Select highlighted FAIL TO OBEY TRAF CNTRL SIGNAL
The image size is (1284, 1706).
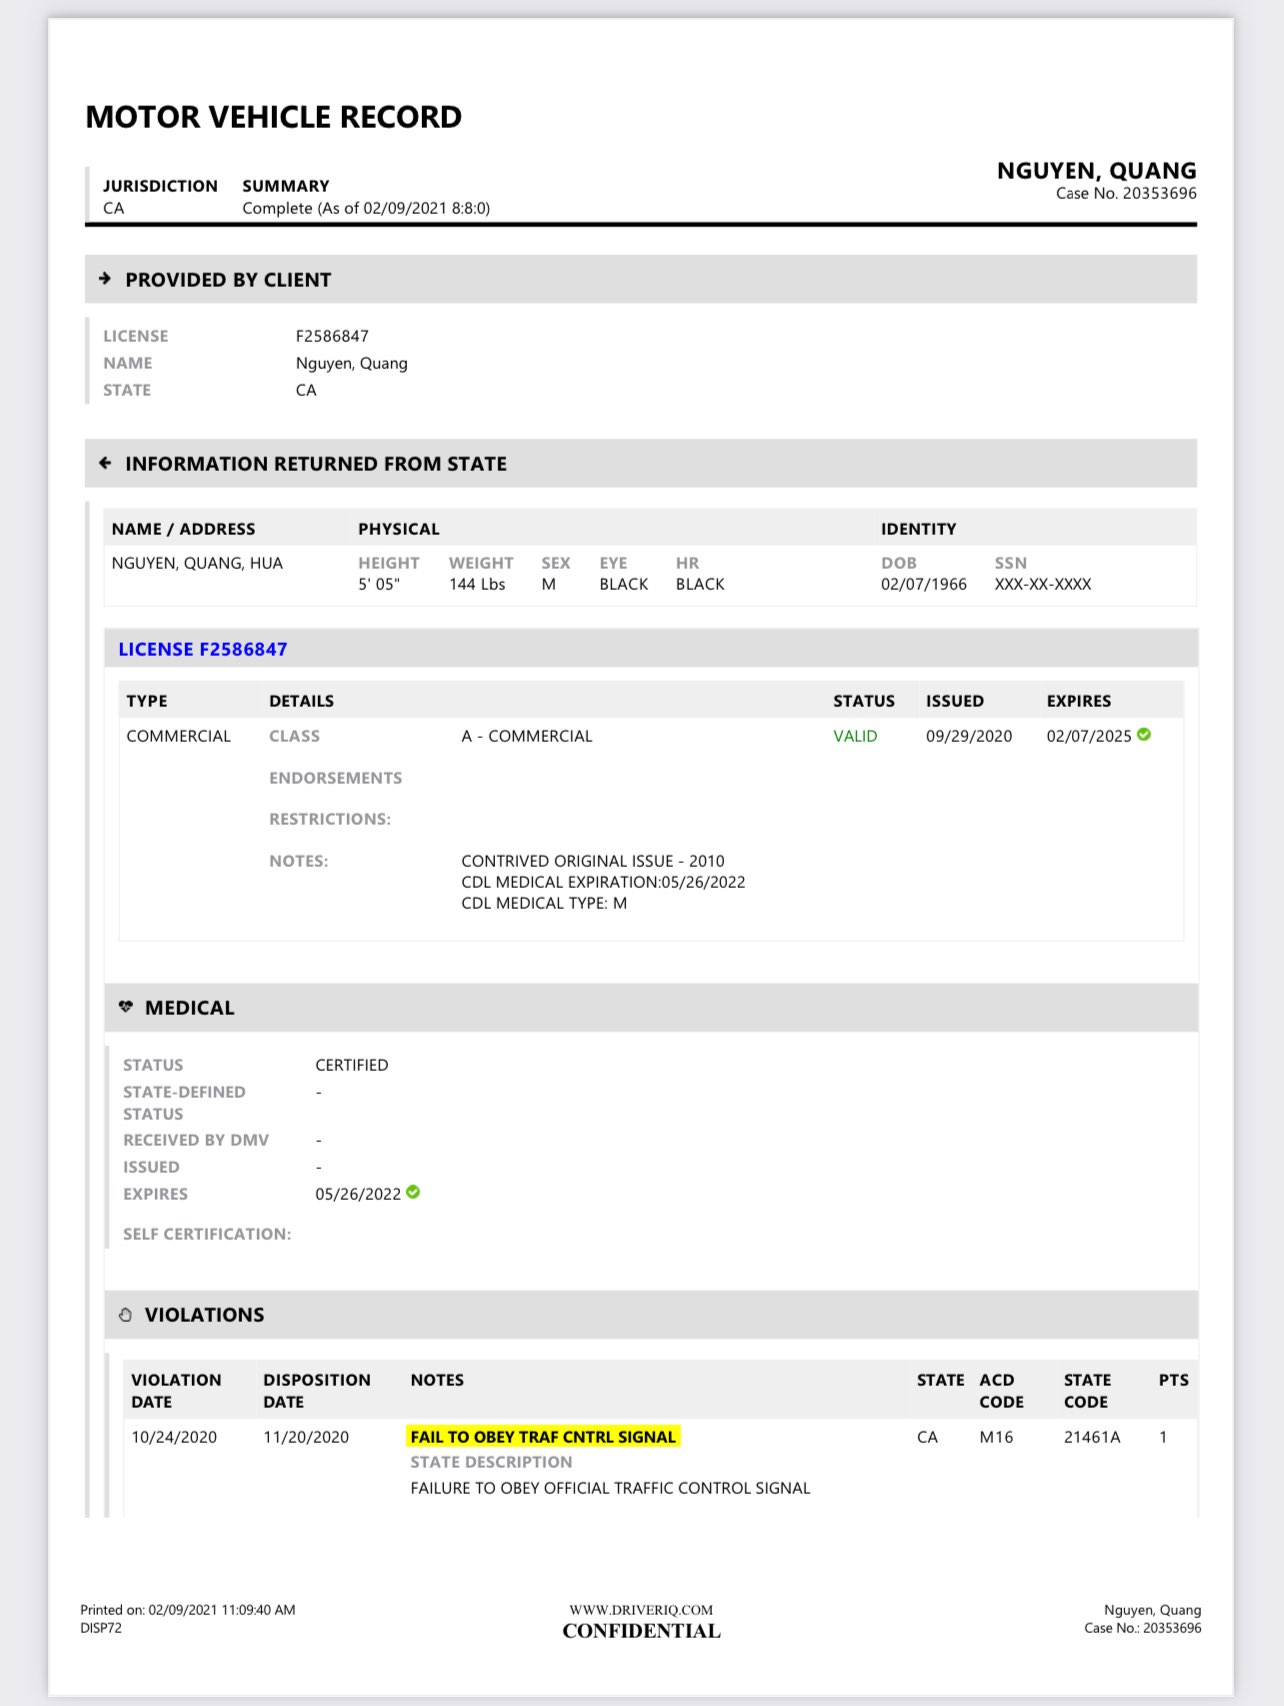click(x=544, y=1437)
